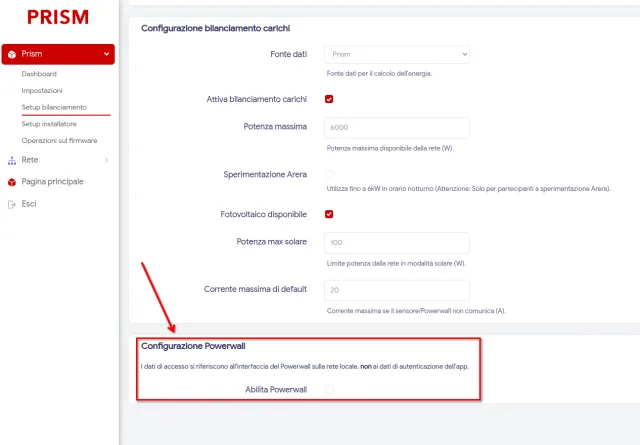Open Setup installatore page

49,124
